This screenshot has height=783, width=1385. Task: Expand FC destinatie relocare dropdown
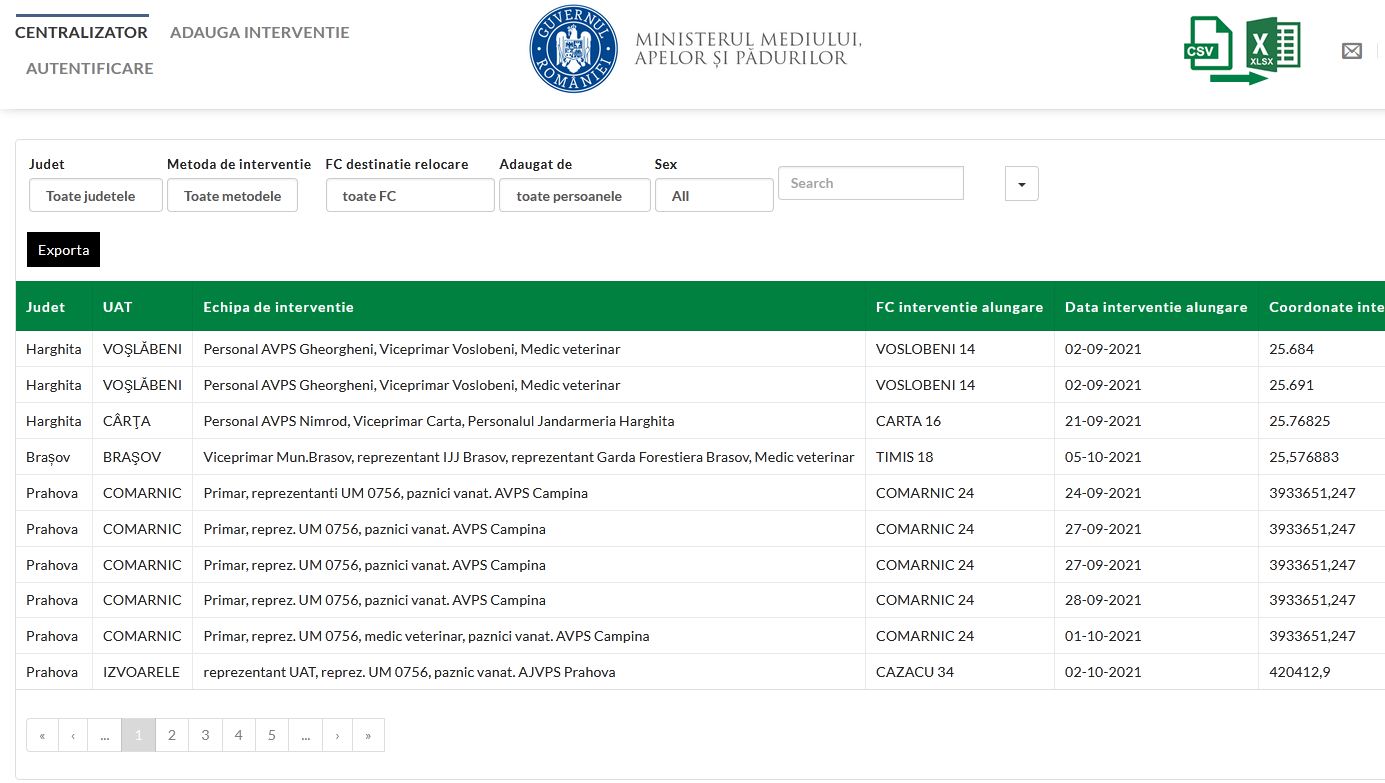(410, 196)
